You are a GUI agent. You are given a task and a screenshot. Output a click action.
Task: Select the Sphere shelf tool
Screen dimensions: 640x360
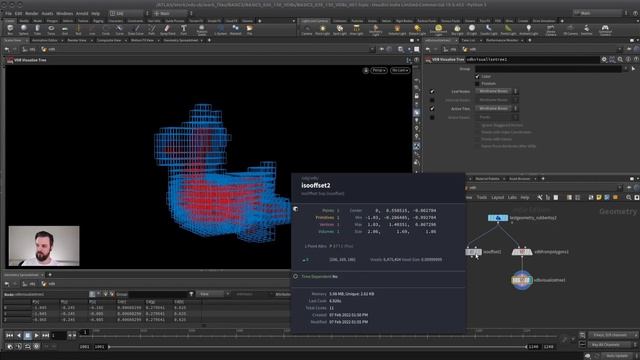24,29
